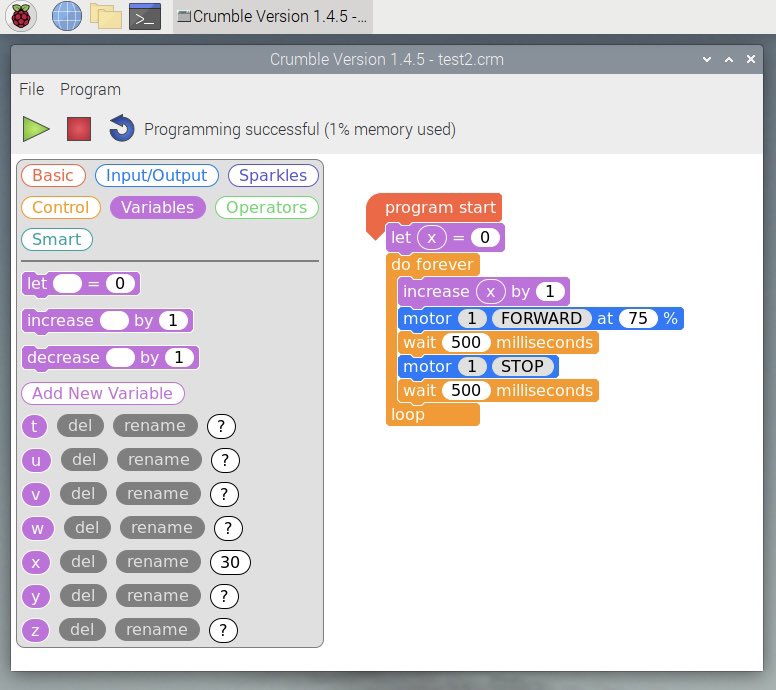
Task: Rename variable x
Action: pyautogui.click(x=158, y=562)
